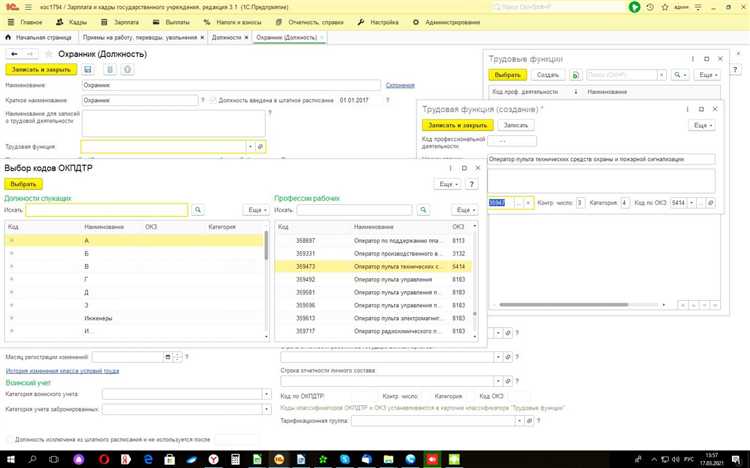The height and width of the screenshot is (468, 750).
Task: Toggle Должность исключена из штатного расписания checkbox
Action: pyautogui.click(x=10, y=439)
